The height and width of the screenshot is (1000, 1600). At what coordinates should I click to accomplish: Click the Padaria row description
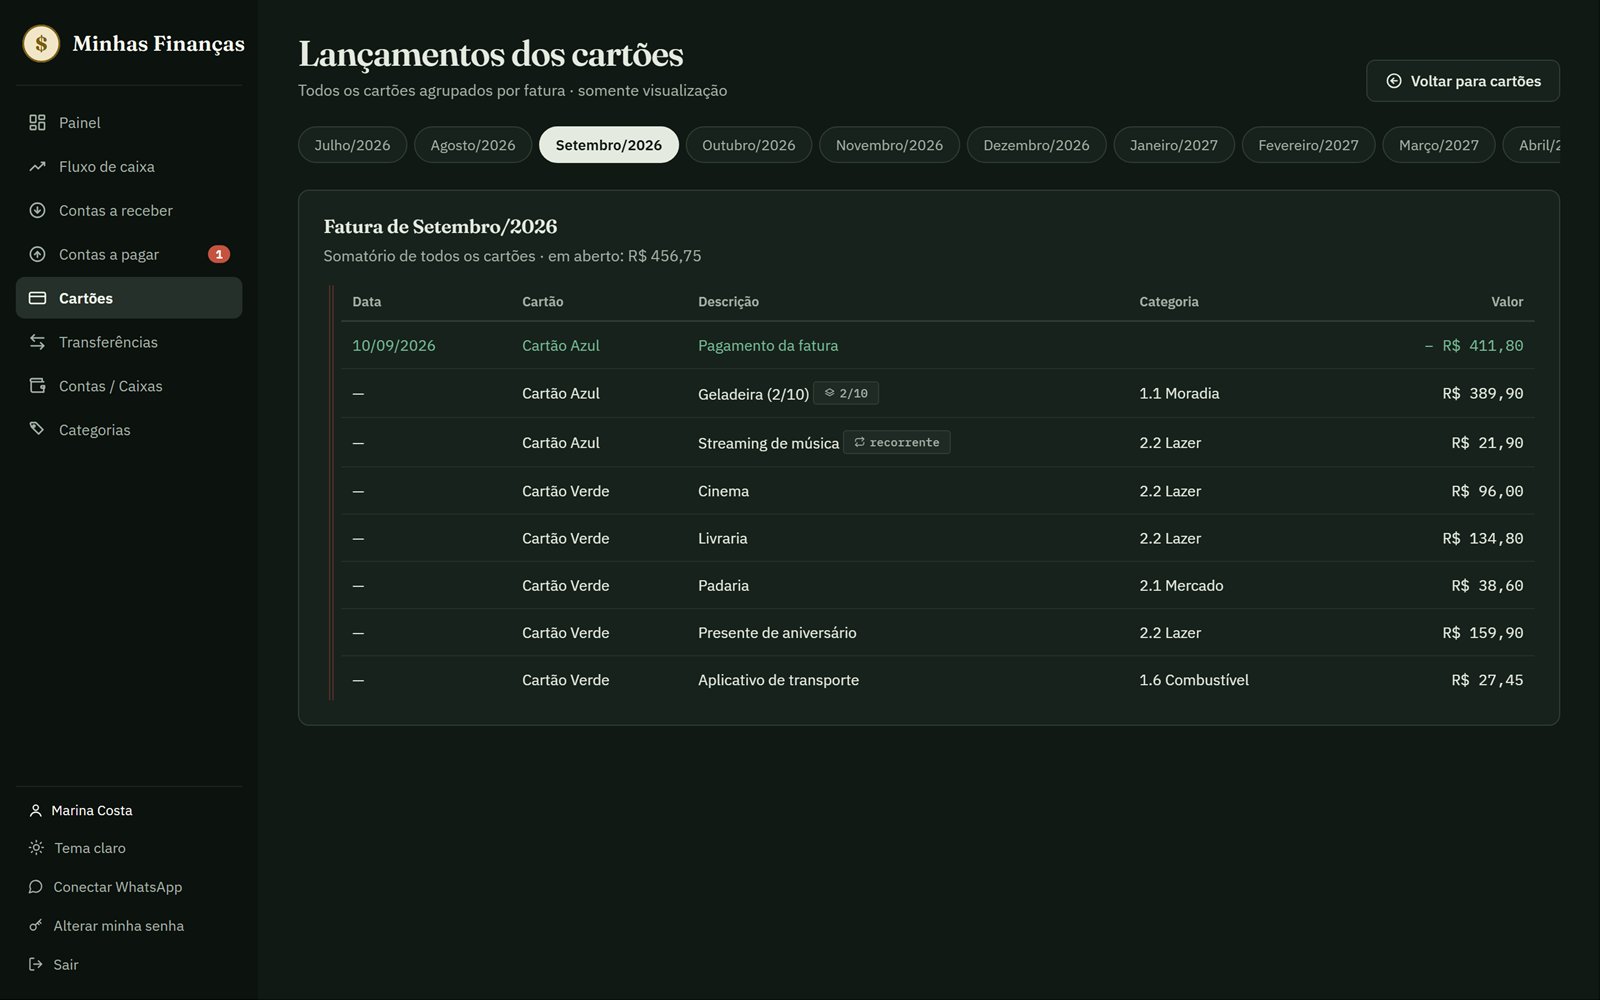tap(723, 585)
